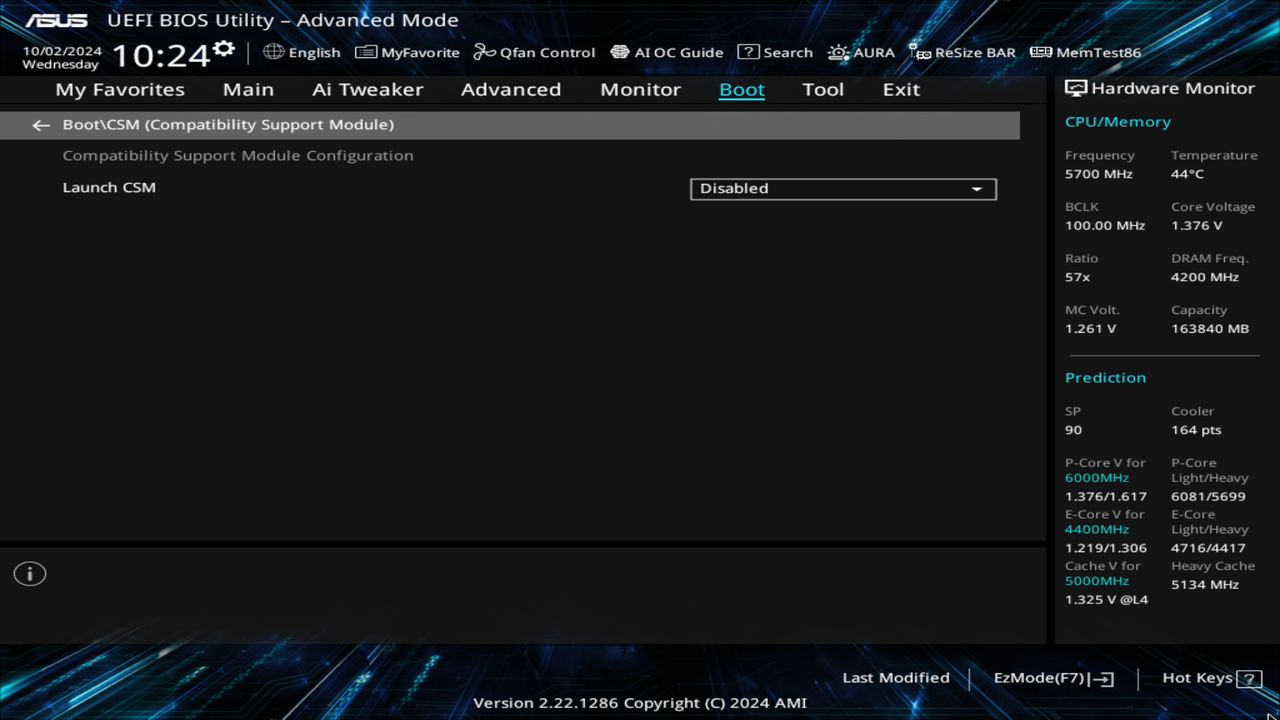This screenshot has width=1280, height=720.
Task: Switch to EzMode via the F7 button
Action: pyautogui.click(x=1051, y=678)
